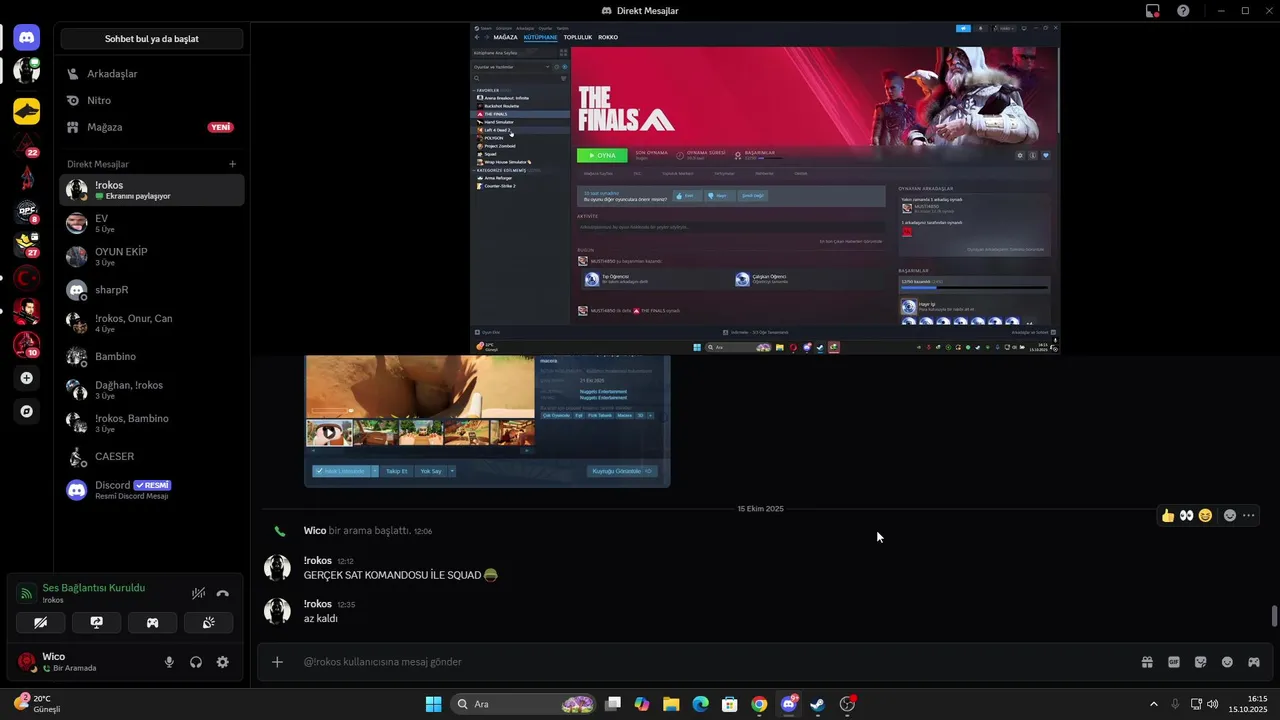Image resolution: width=1280 pixels, height=720 pixels.
Task: Open add reaction picker on message
Action: pyautogui.click(x=1230, y=516)
